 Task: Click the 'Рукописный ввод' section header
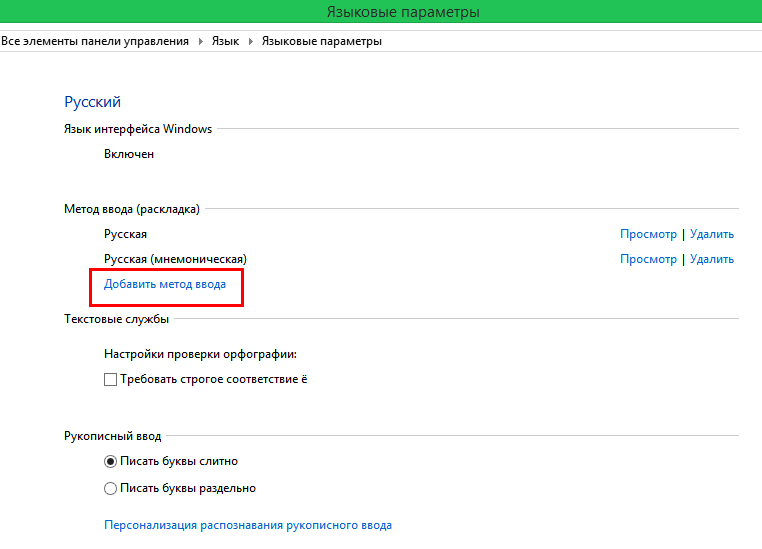(113, 436)
